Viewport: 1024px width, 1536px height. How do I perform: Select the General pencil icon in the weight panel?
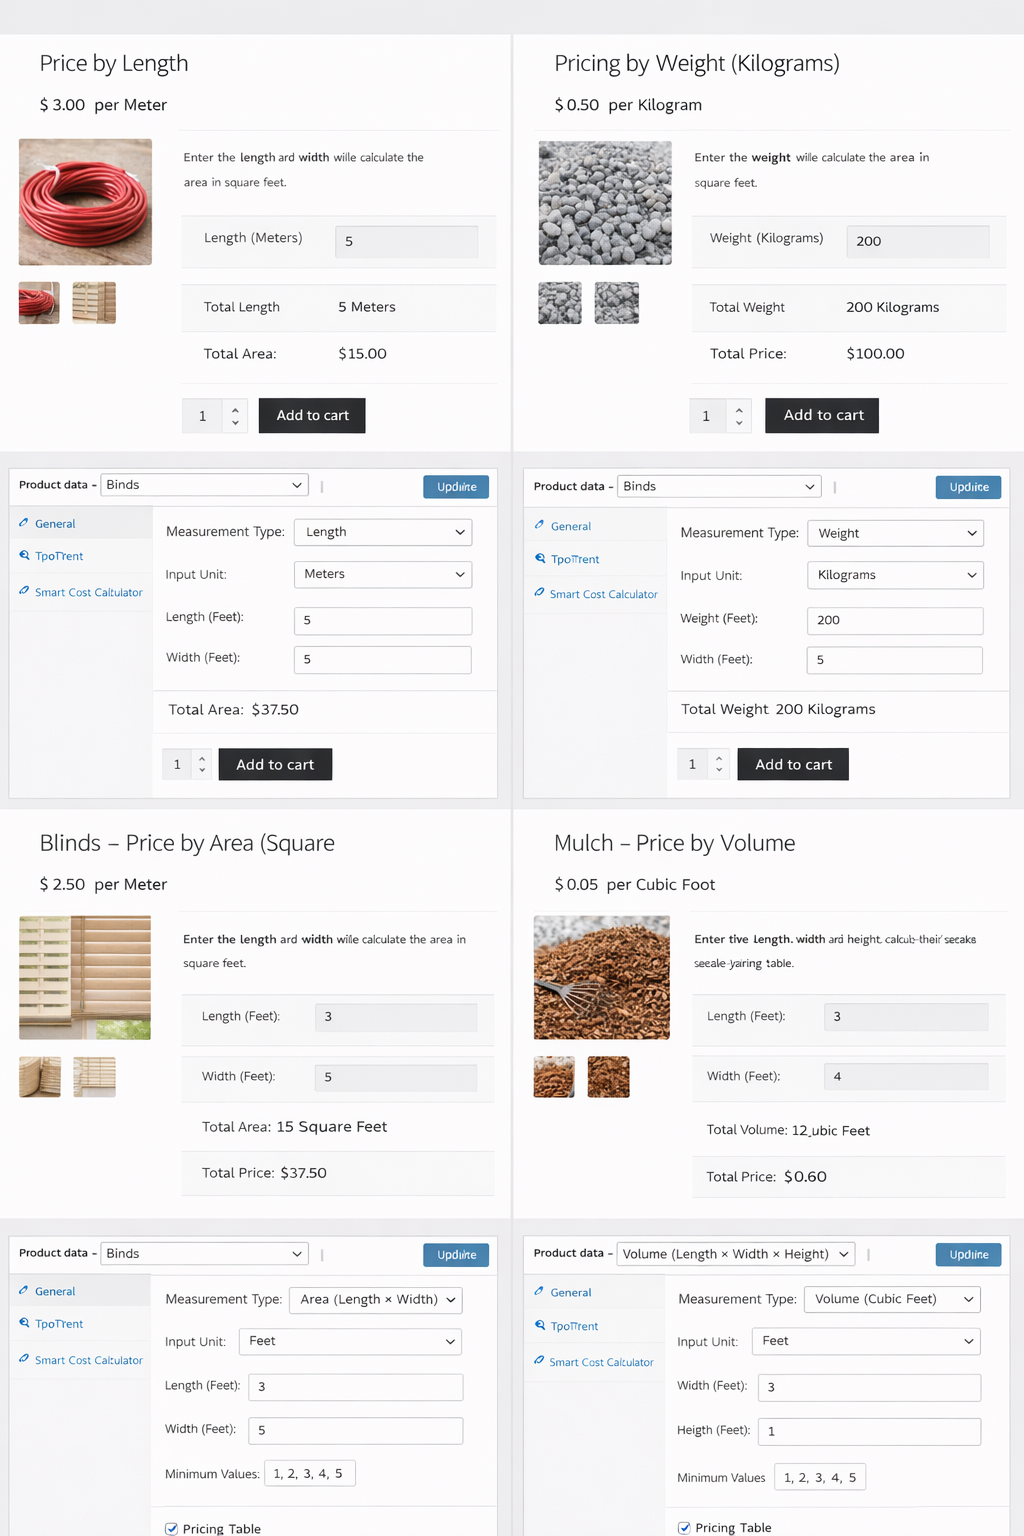click(x=541, y=525)
